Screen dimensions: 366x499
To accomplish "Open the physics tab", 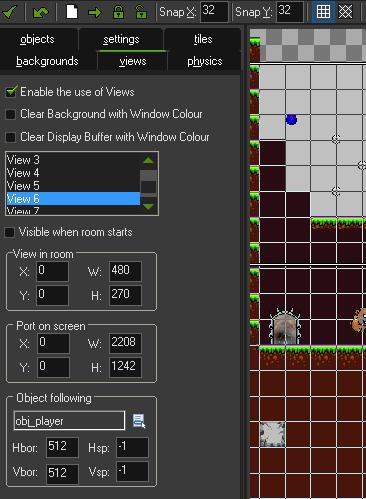I will [205, 61].
